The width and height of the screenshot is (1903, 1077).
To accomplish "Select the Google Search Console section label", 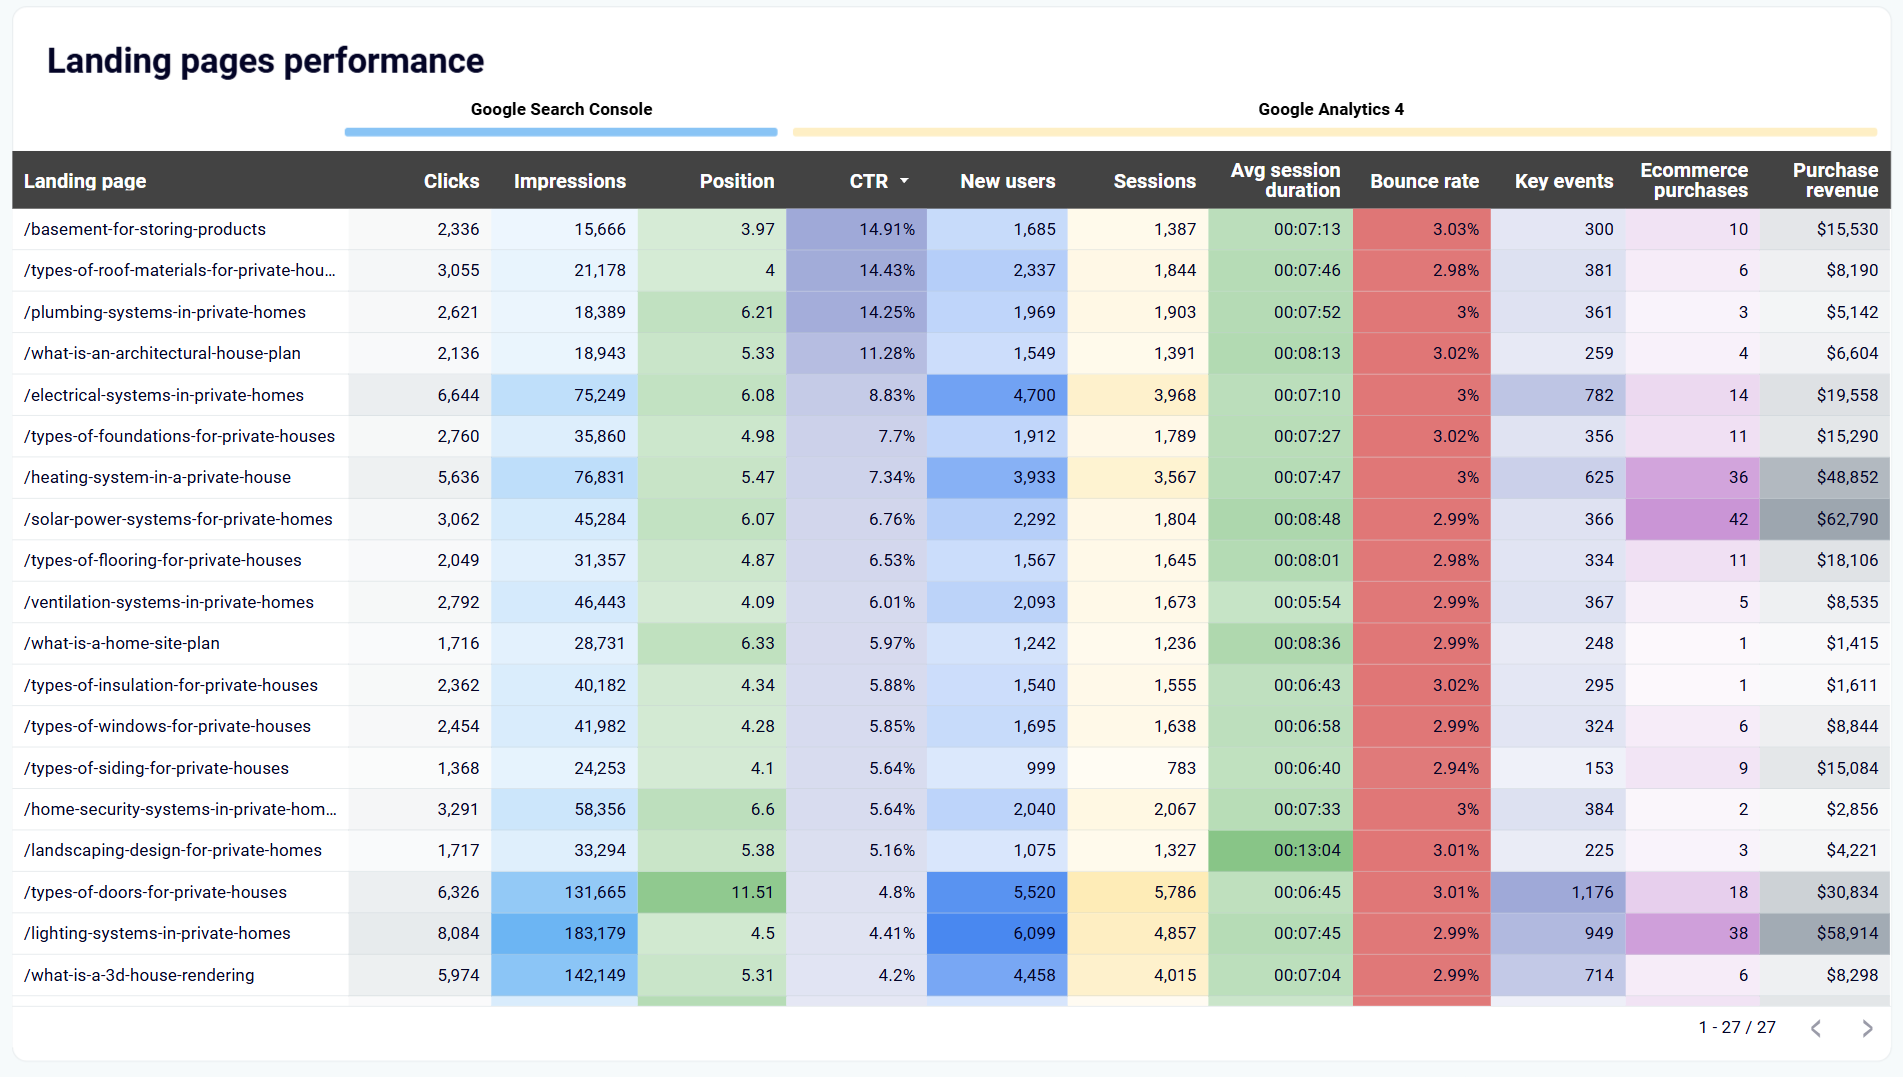I will tap(561, 109).
